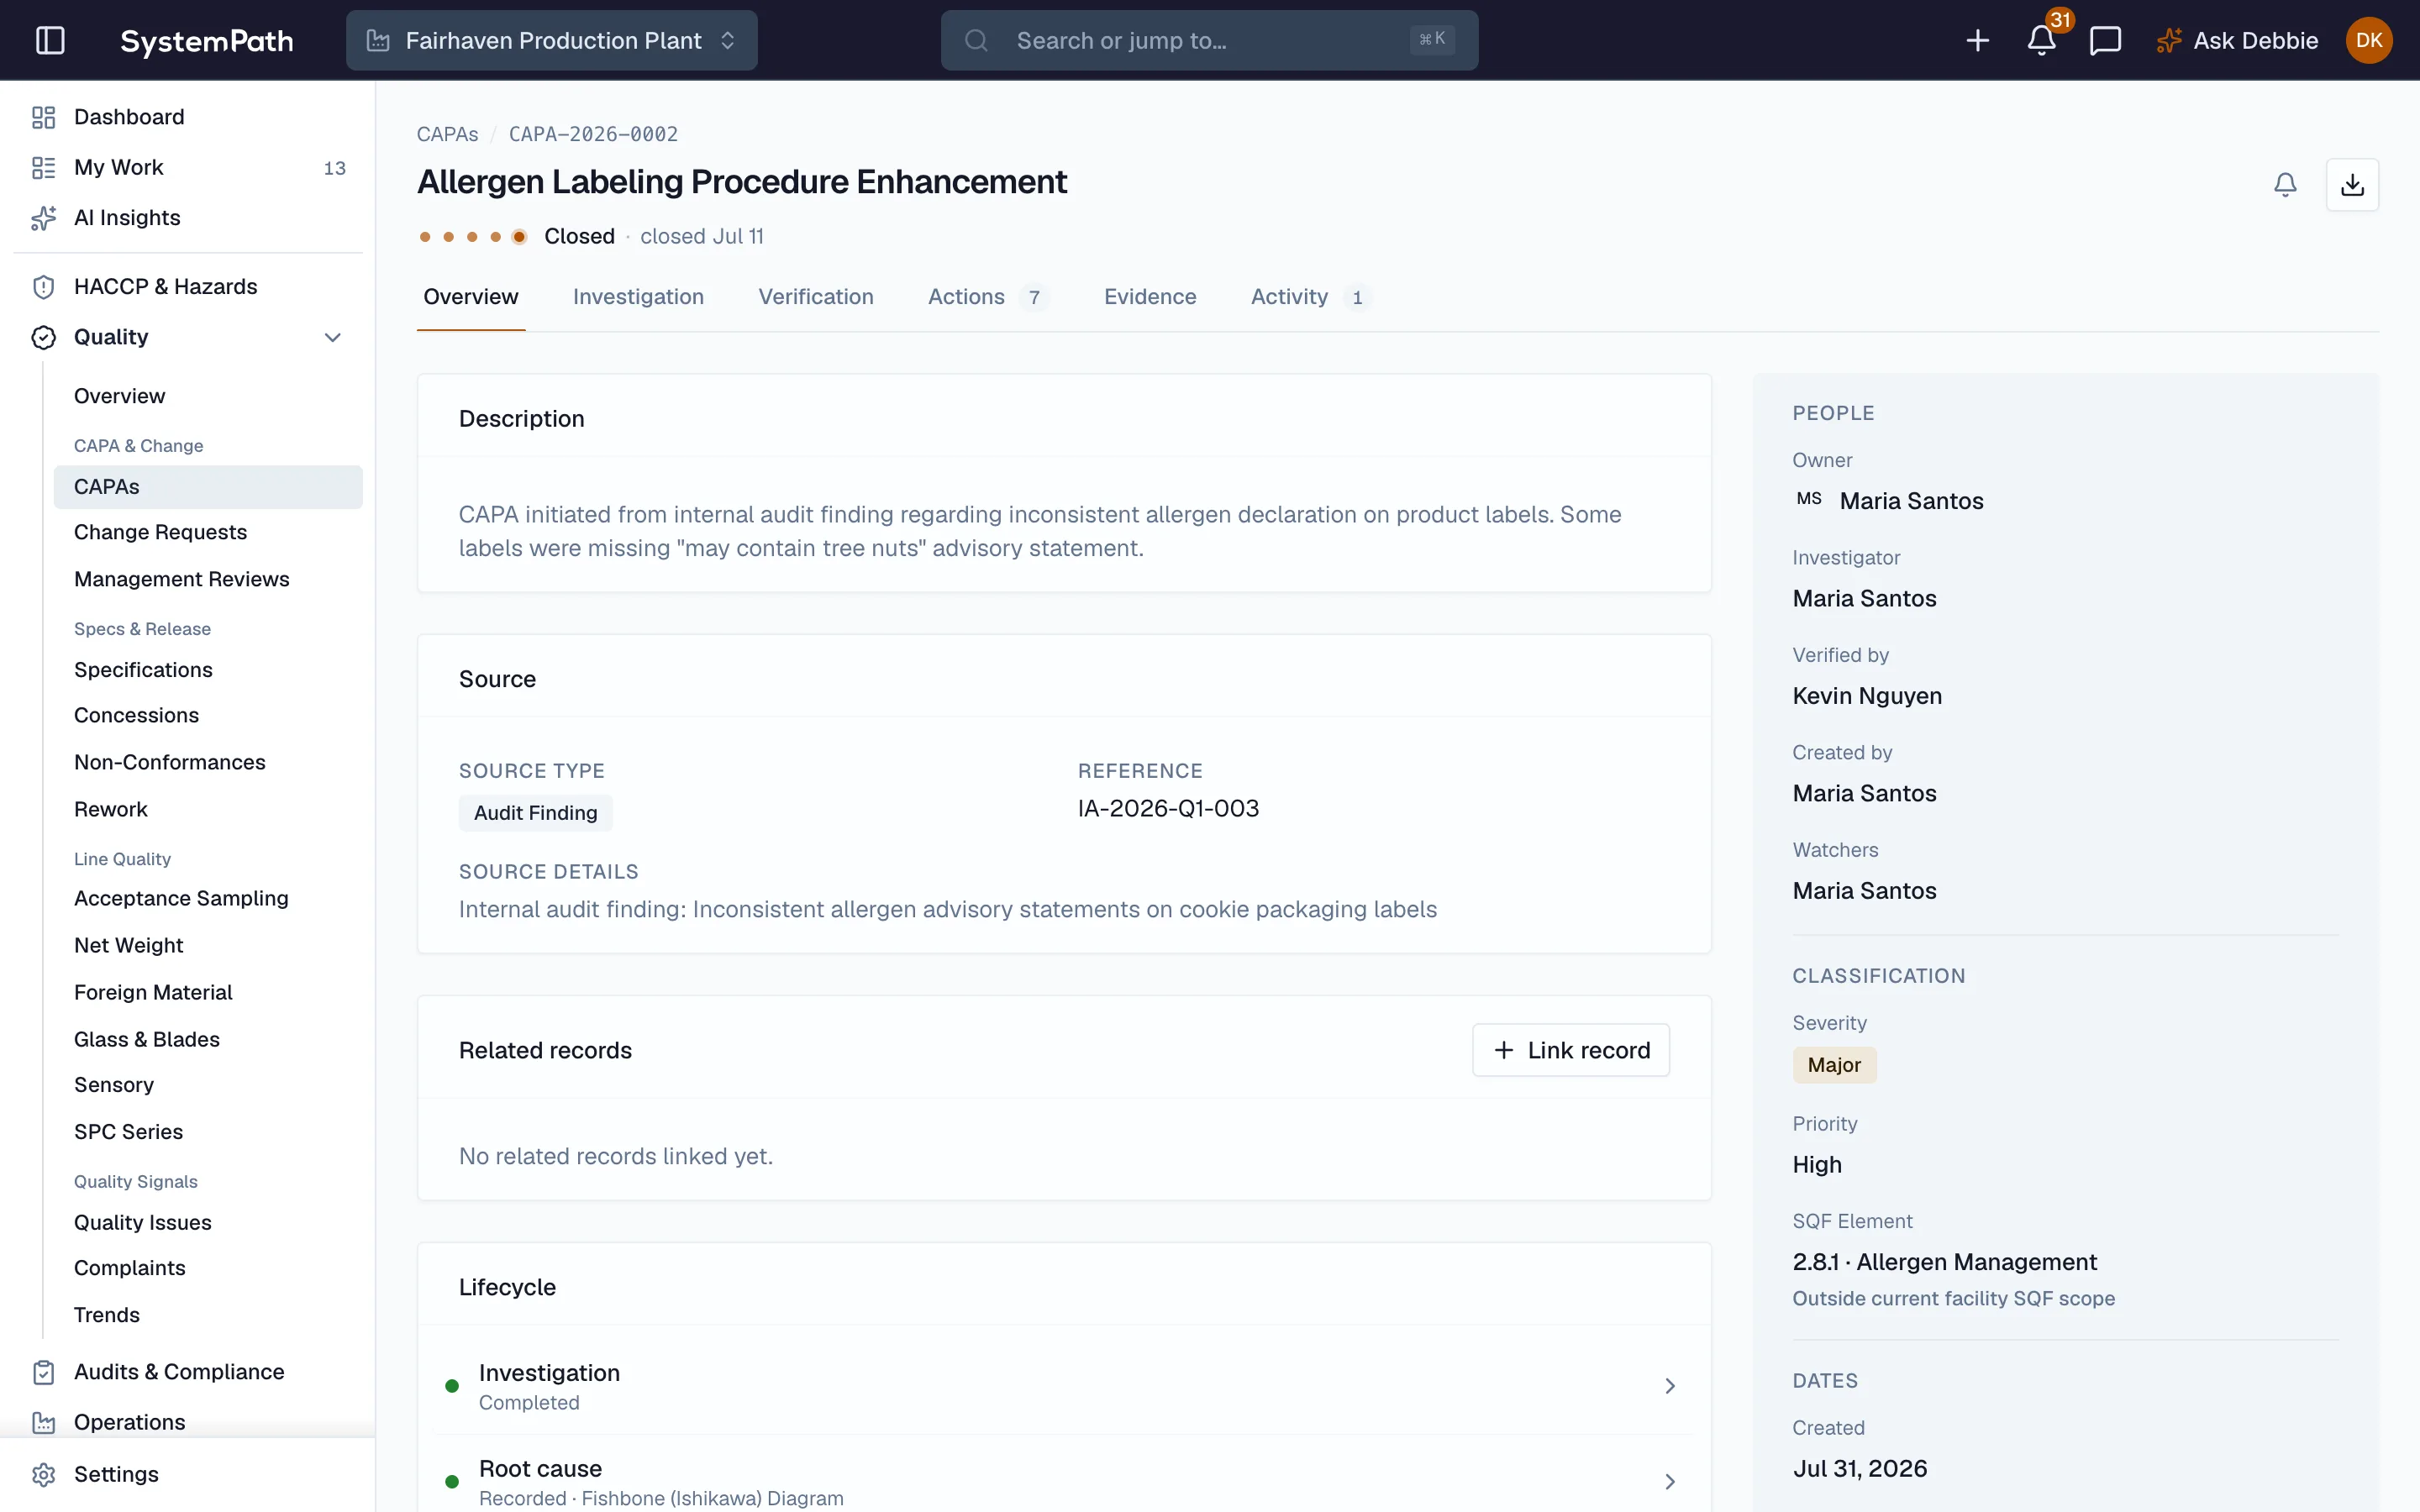Open the chat messages icon
Viewport: 2420px width, 1512px height.
coord(2105,41)
